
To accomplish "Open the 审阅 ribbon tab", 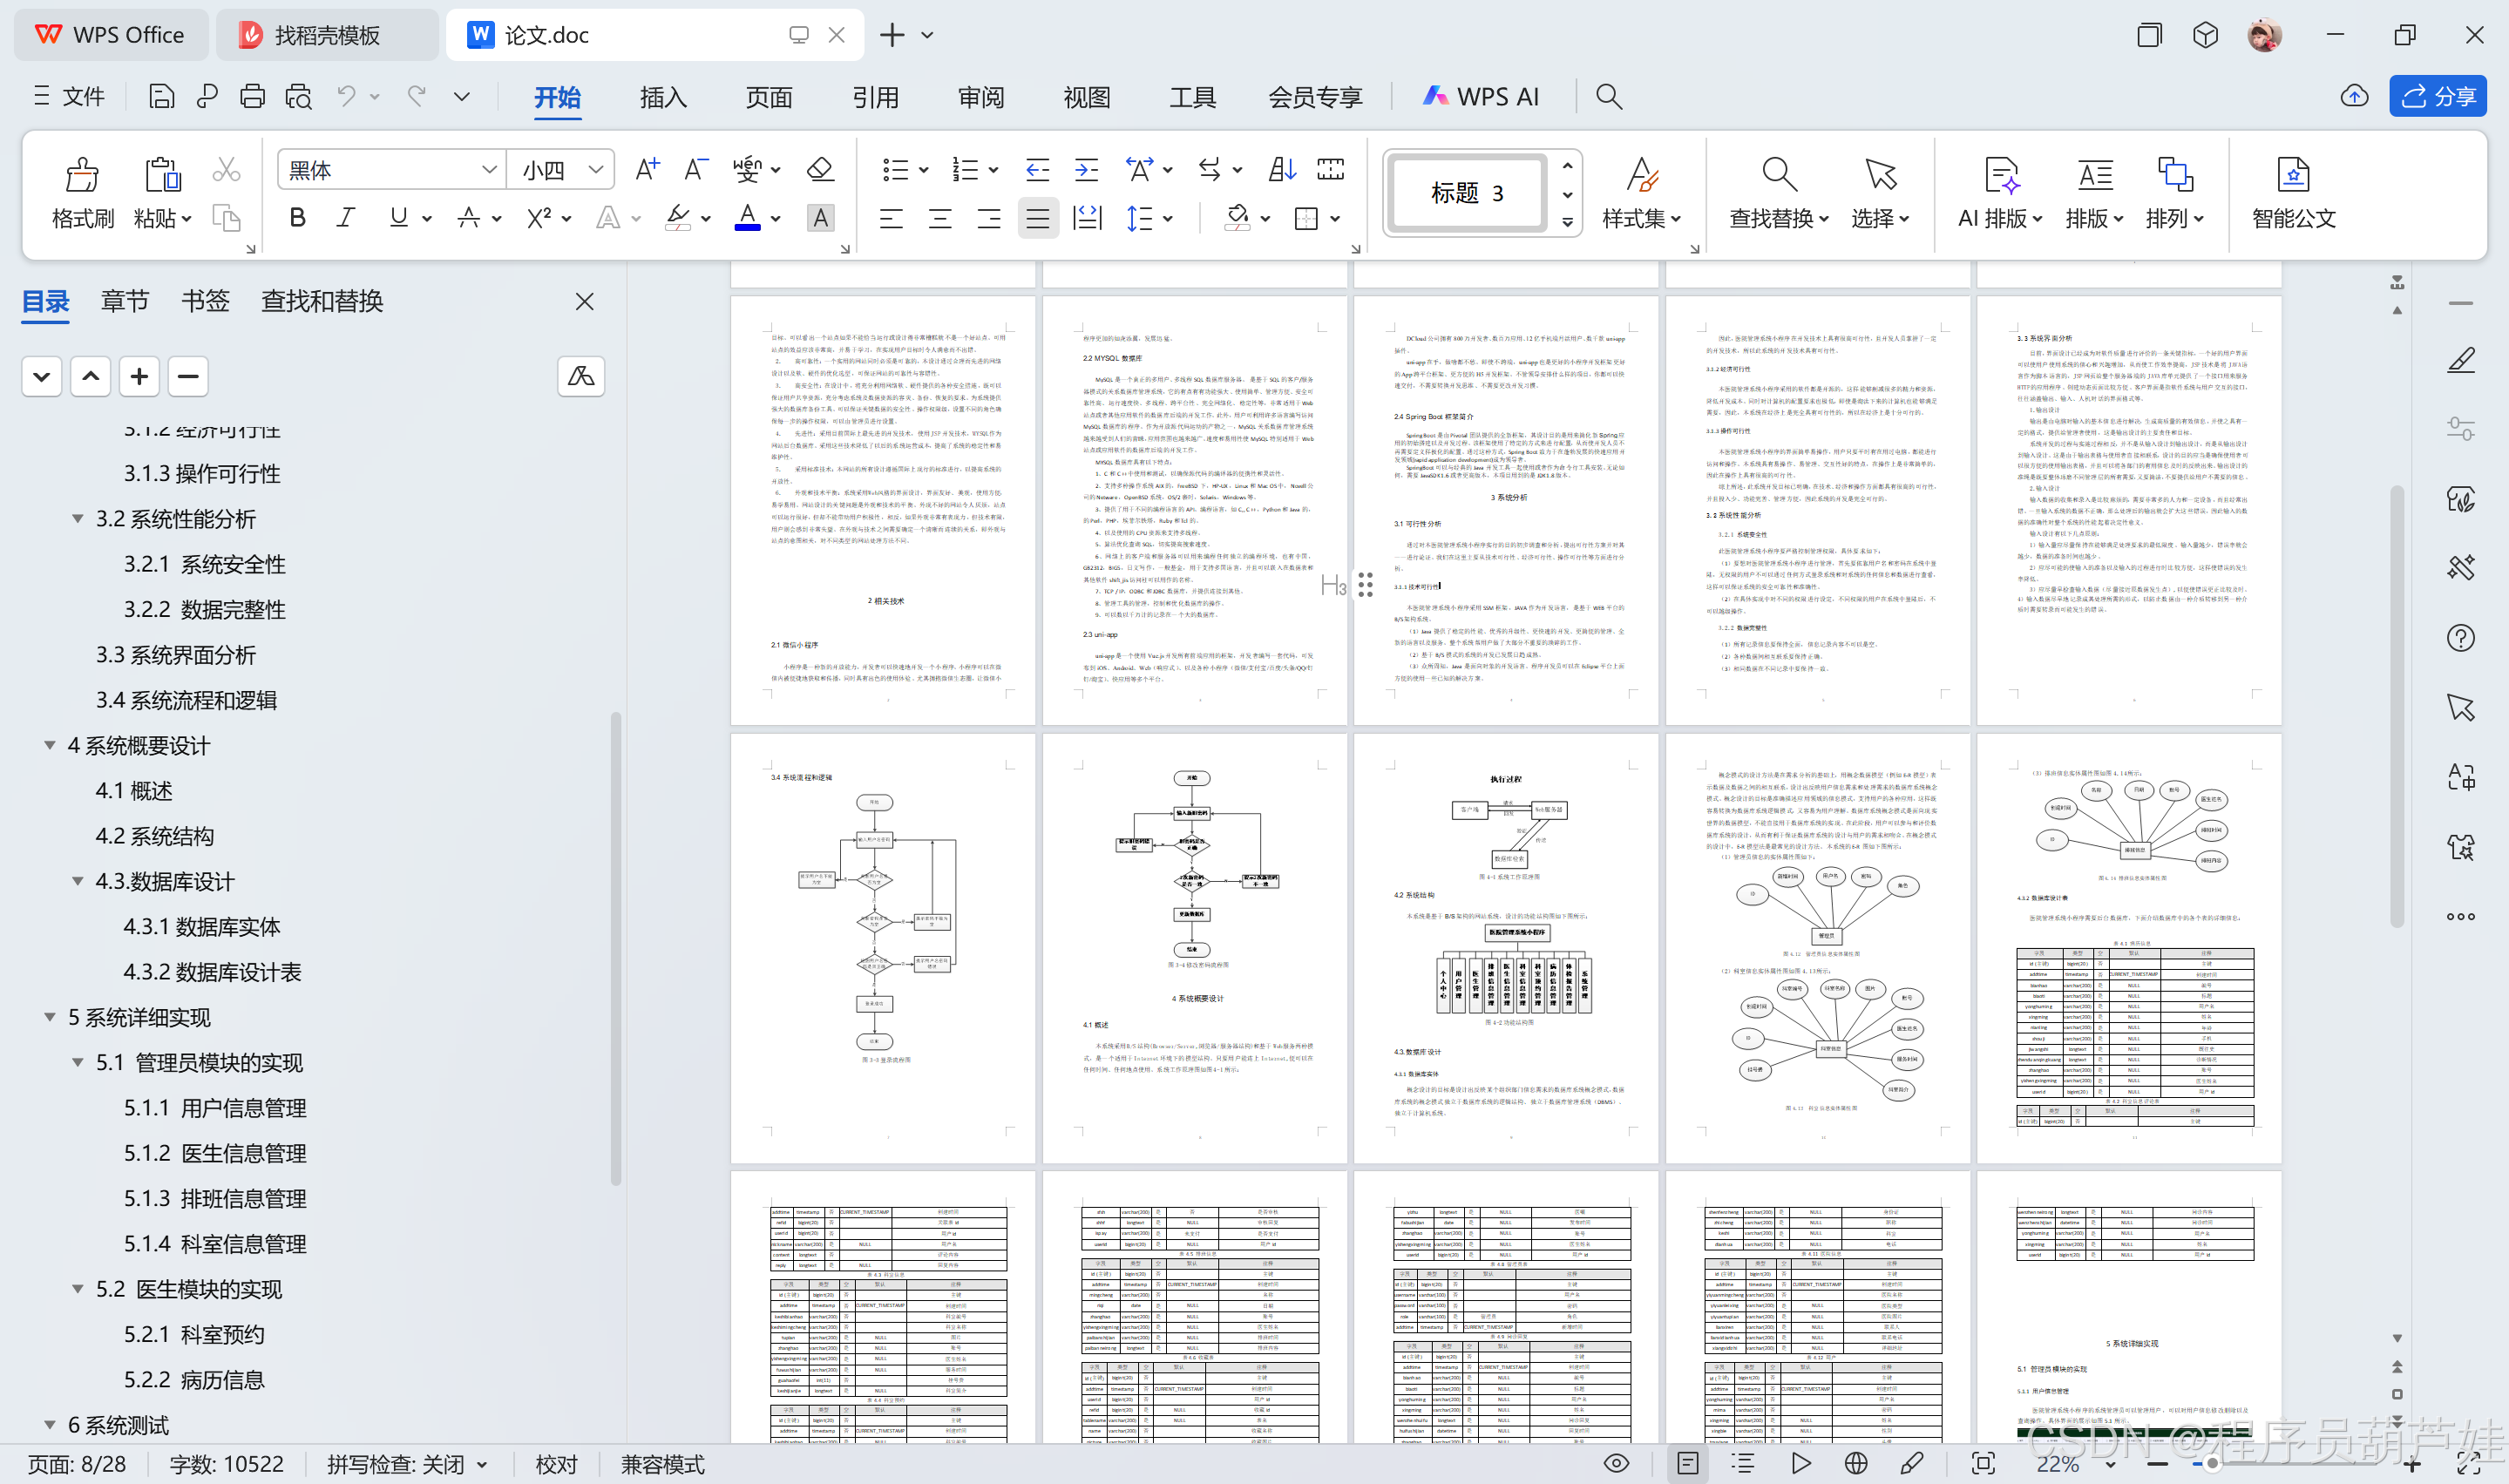I will pyautogui.click(x=981, y=97).
